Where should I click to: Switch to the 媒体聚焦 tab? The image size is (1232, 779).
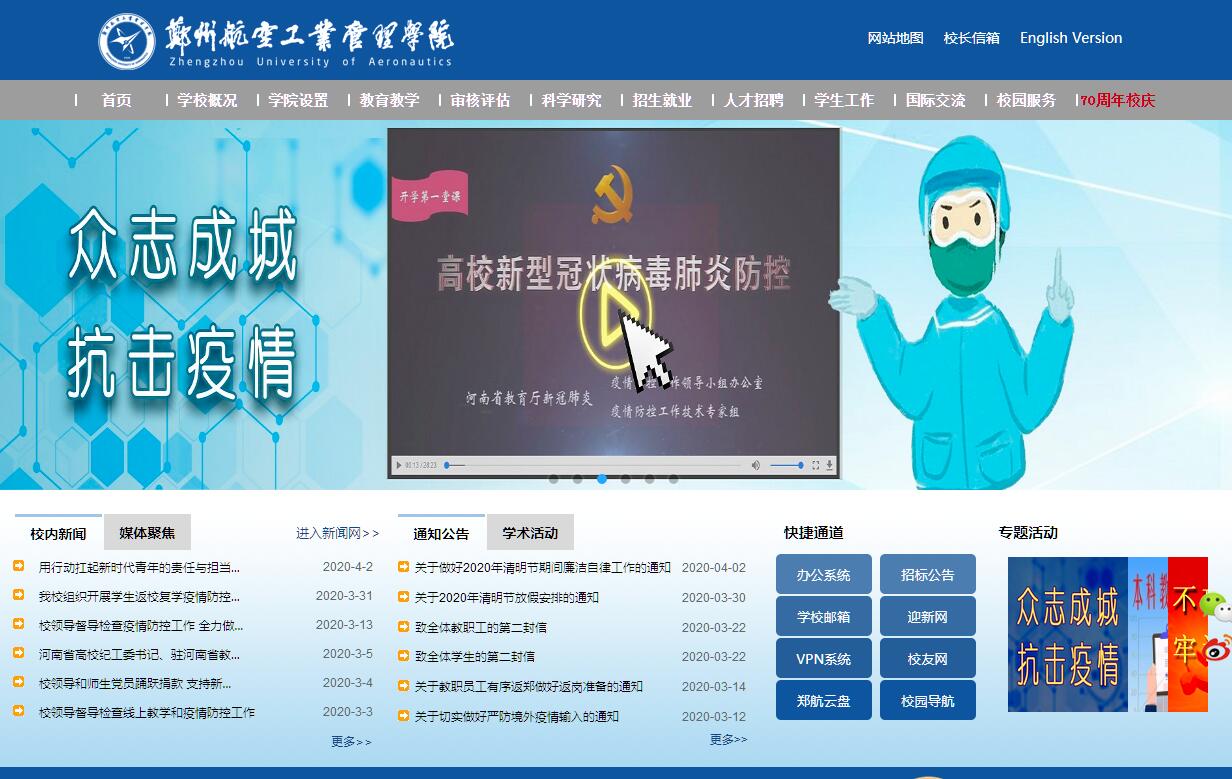(147, 533)
